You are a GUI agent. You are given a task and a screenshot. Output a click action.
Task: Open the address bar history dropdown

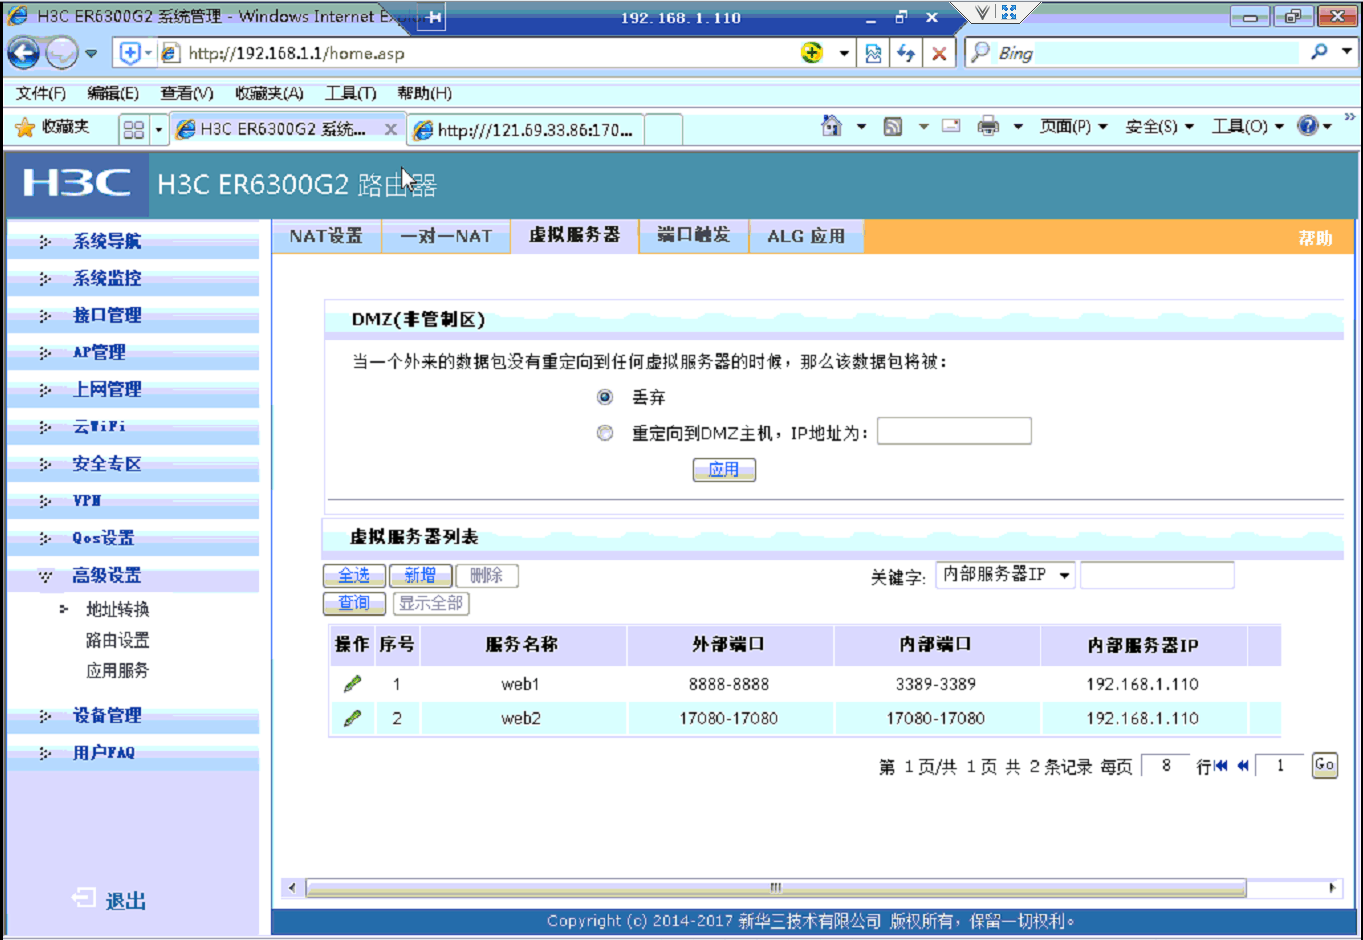click(844, 53)
